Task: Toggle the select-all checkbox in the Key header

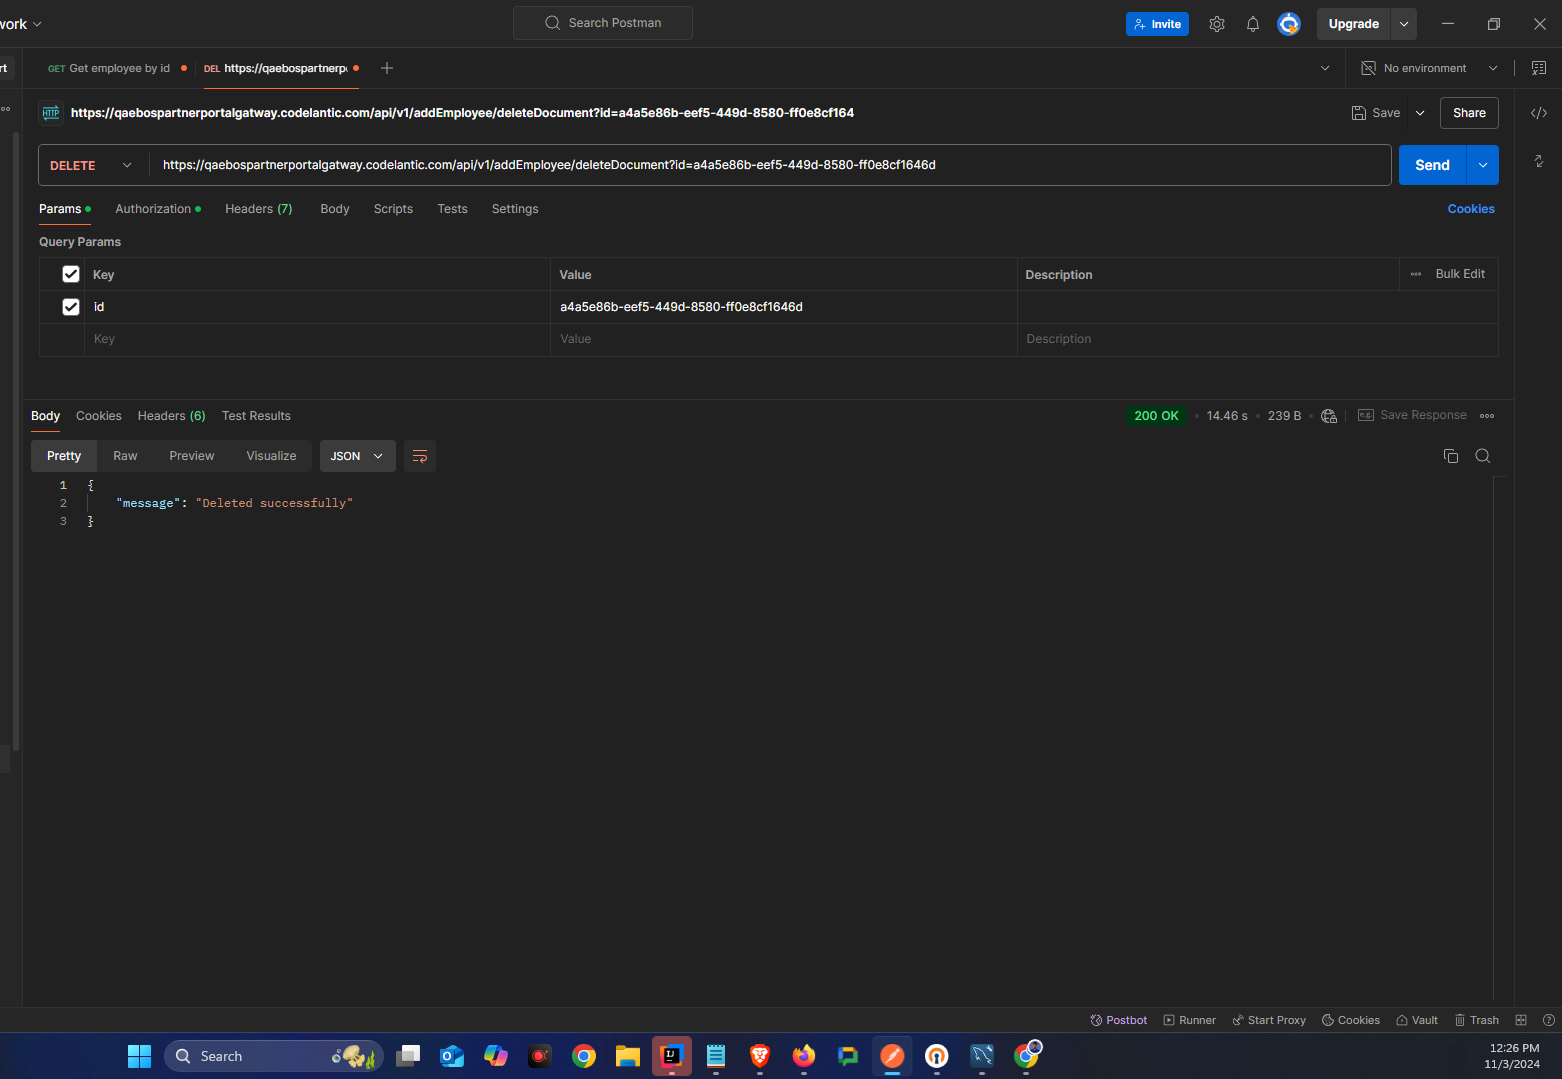Action: [x=71, y=274]
